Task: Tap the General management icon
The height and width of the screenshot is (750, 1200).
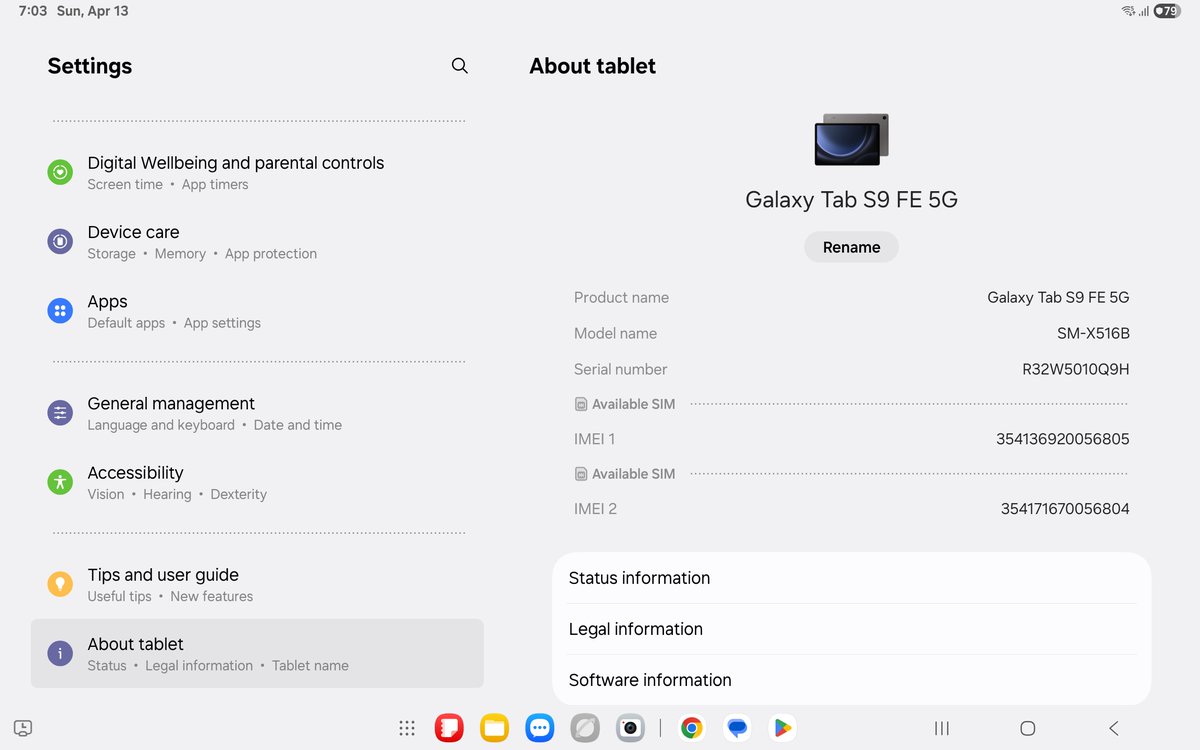Action: [x=60, y=413]
